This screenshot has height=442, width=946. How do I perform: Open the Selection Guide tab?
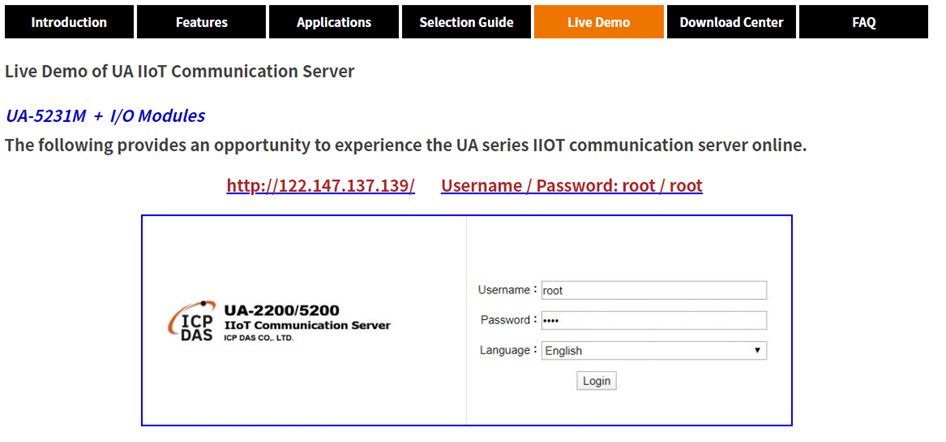click(x=466, y=22)
